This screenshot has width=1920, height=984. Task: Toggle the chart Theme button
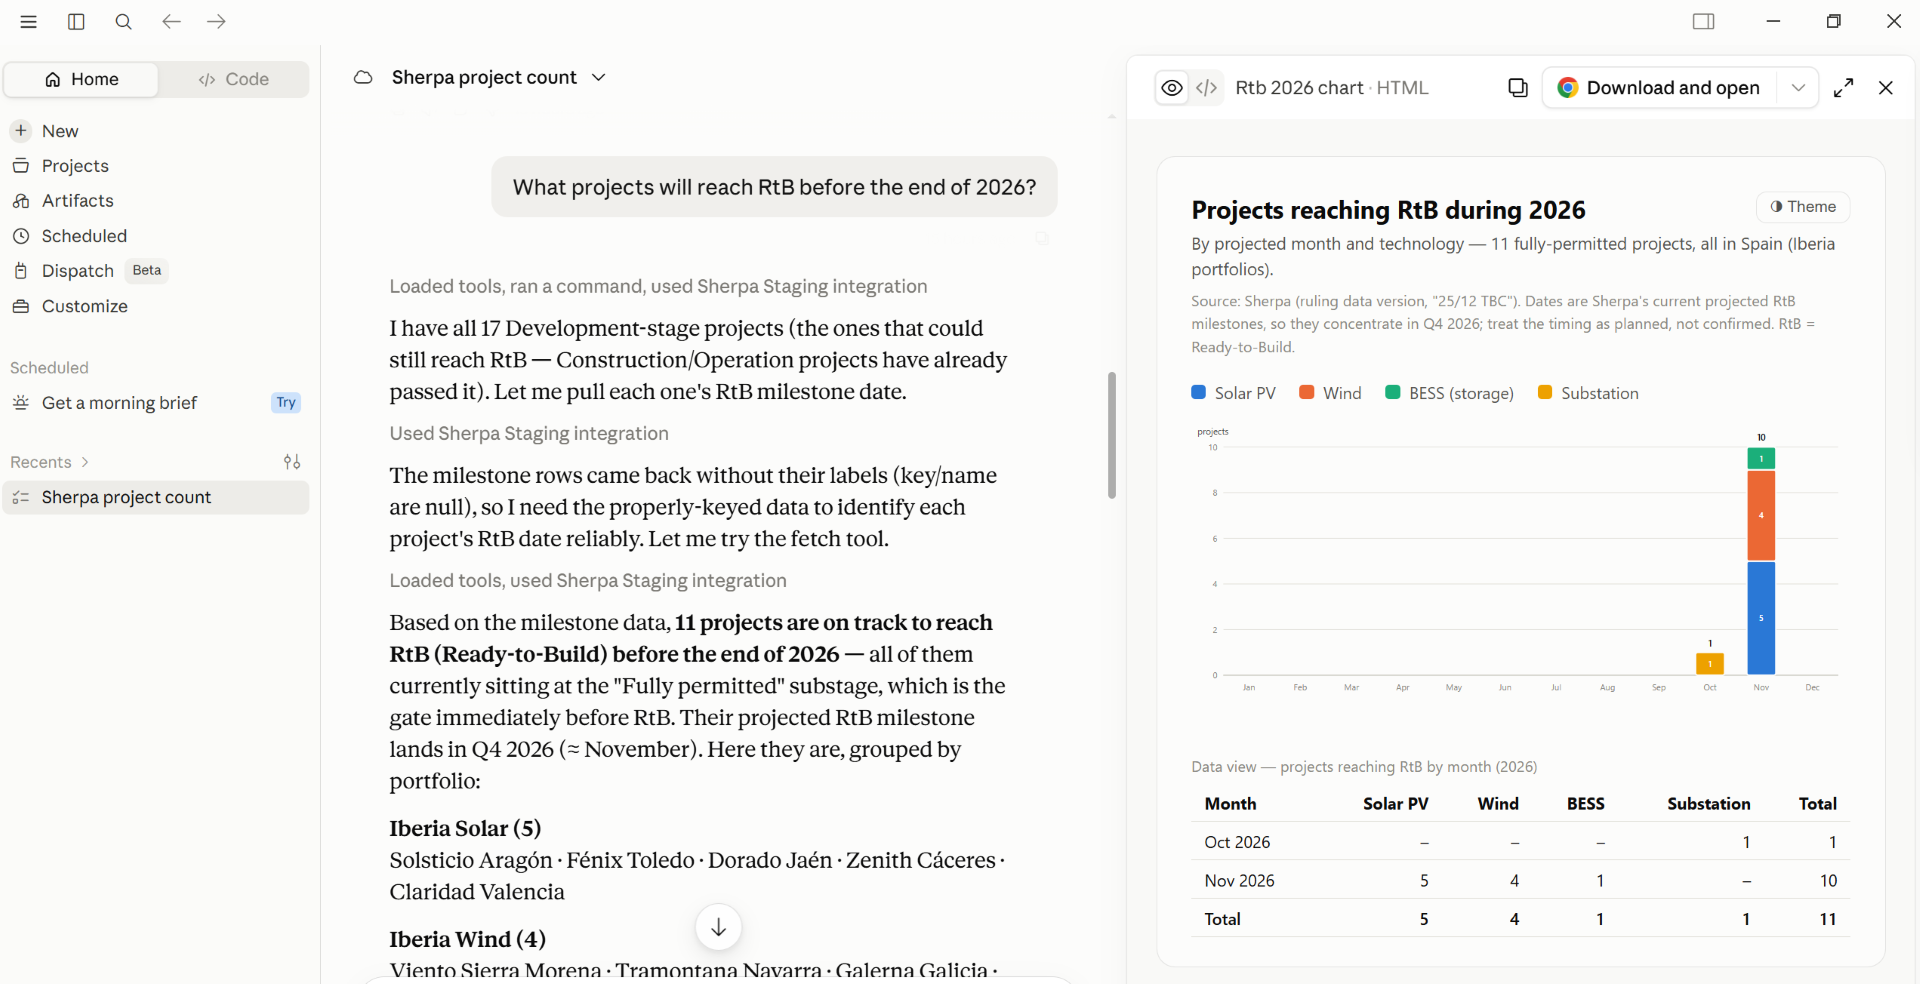coord(1803,207)
